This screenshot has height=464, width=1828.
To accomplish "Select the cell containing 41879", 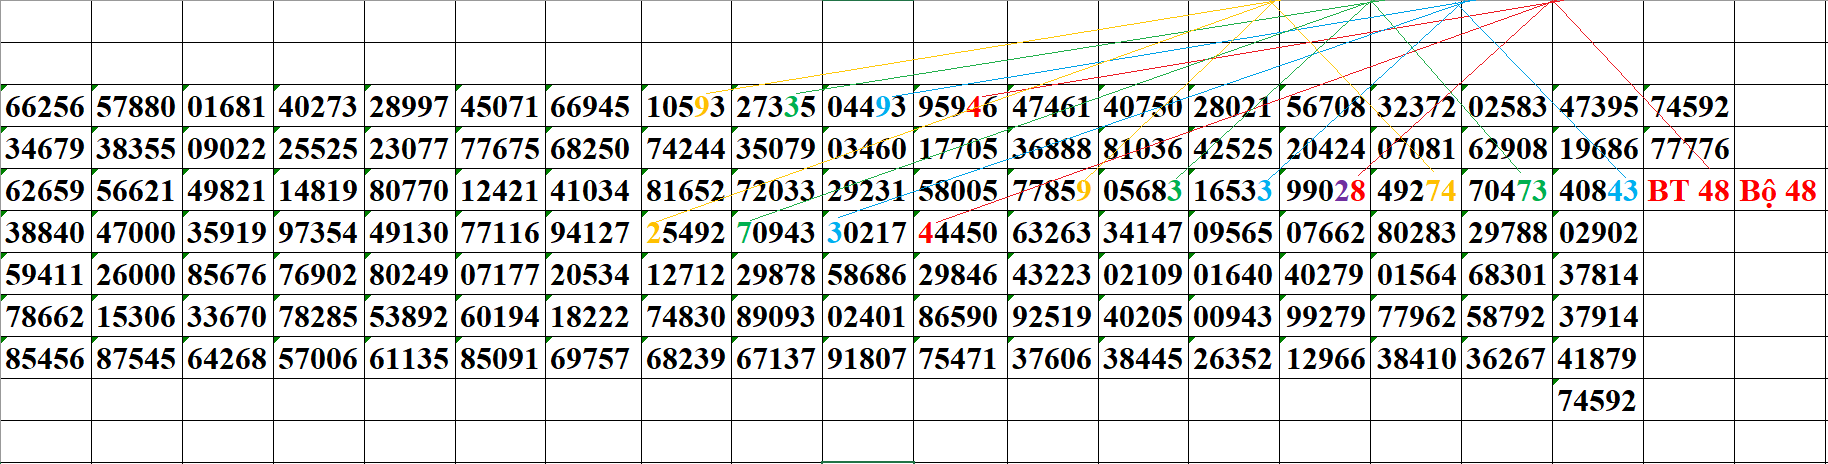I will [x=1598, y=359].
